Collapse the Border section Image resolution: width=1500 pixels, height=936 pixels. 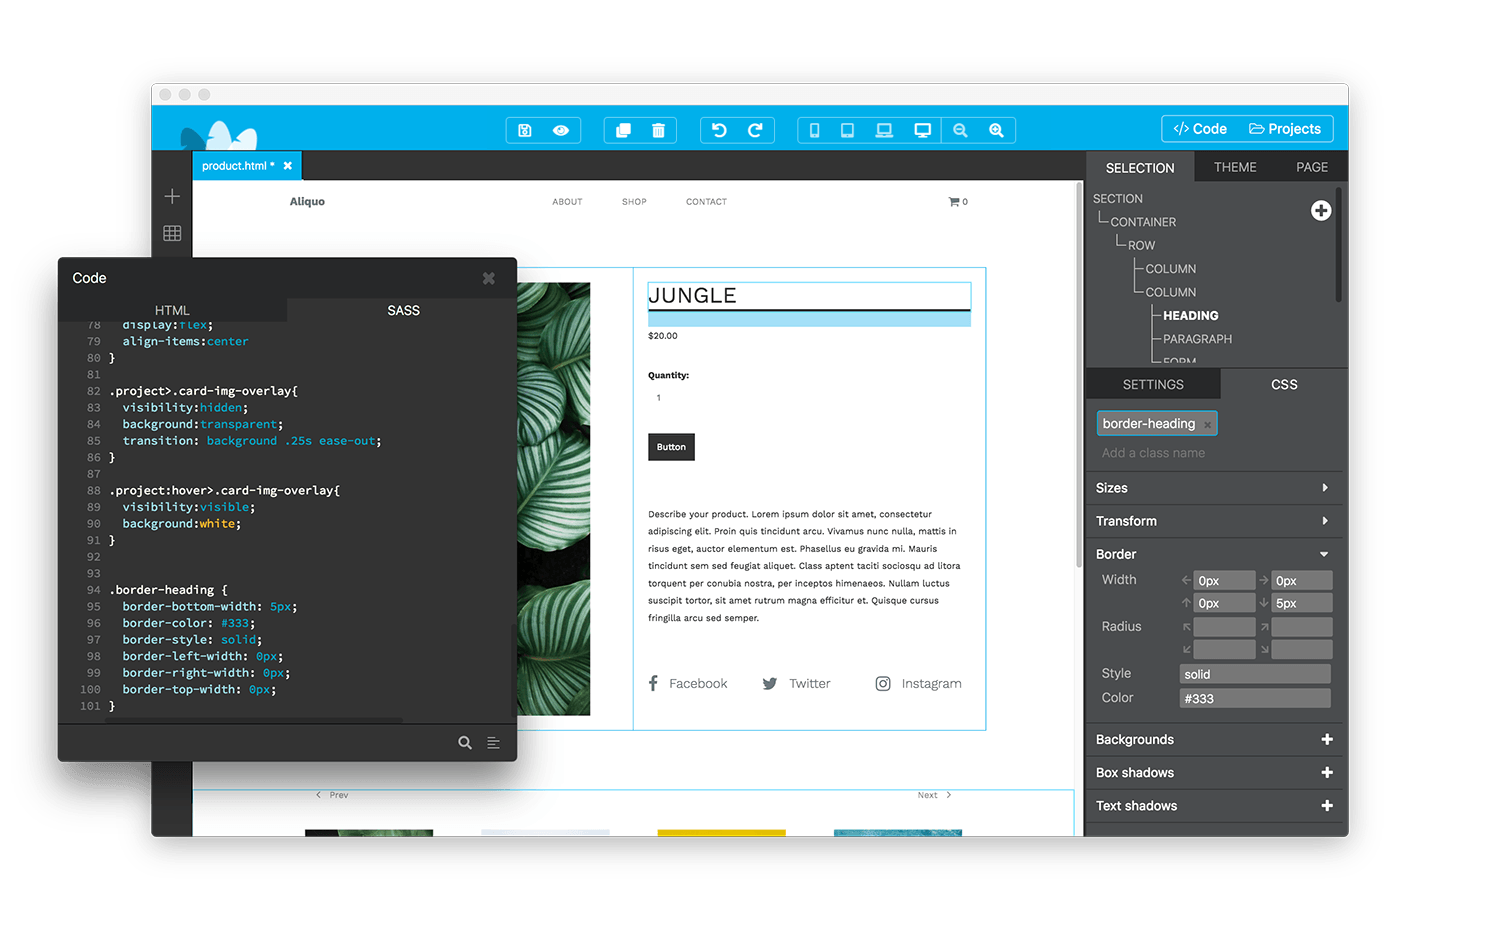point(1213,554)
